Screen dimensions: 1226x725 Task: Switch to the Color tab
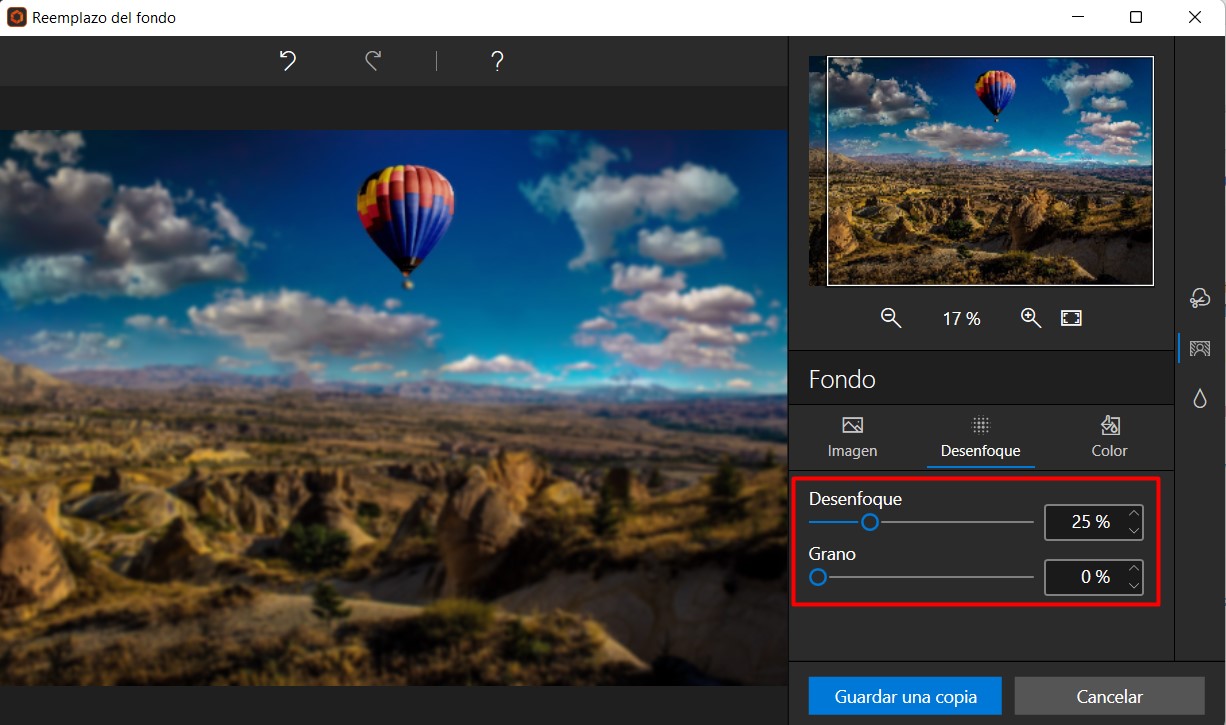1109,437
